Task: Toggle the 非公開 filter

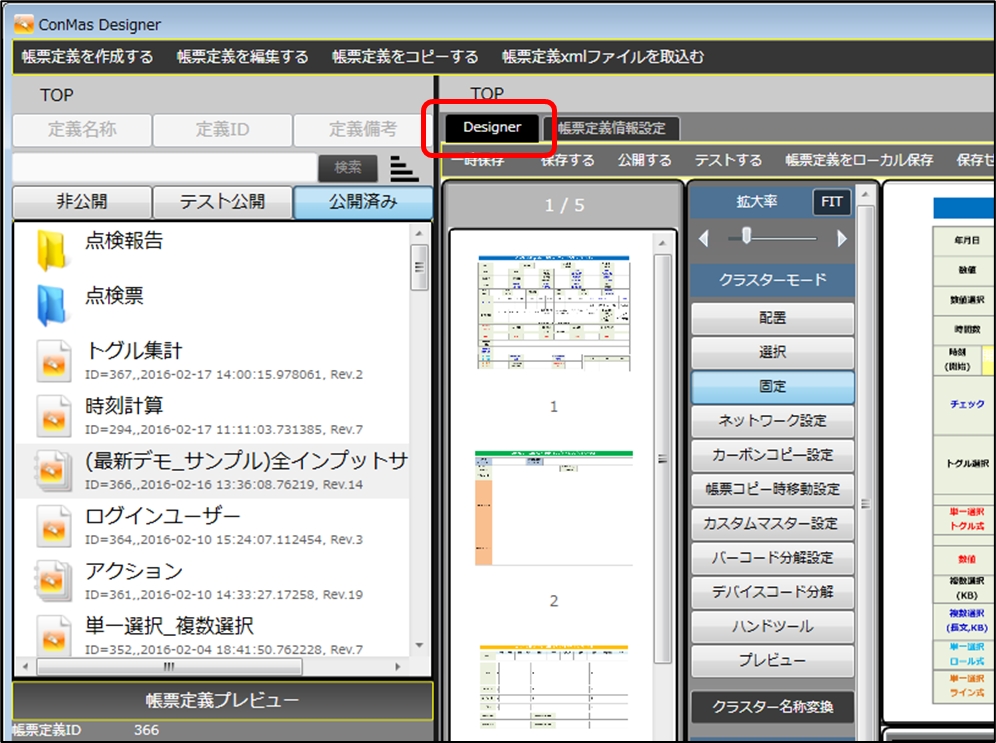Action: [82, 202]
